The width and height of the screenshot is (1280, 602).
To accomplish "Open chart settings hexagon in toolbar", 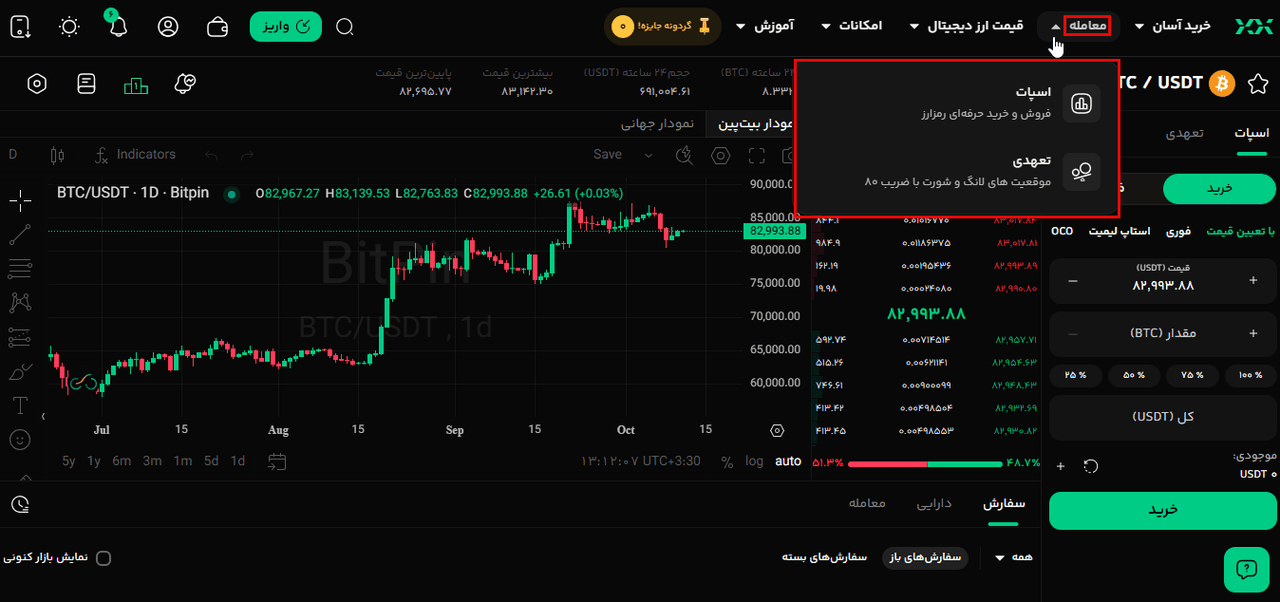I will [720, 155].
